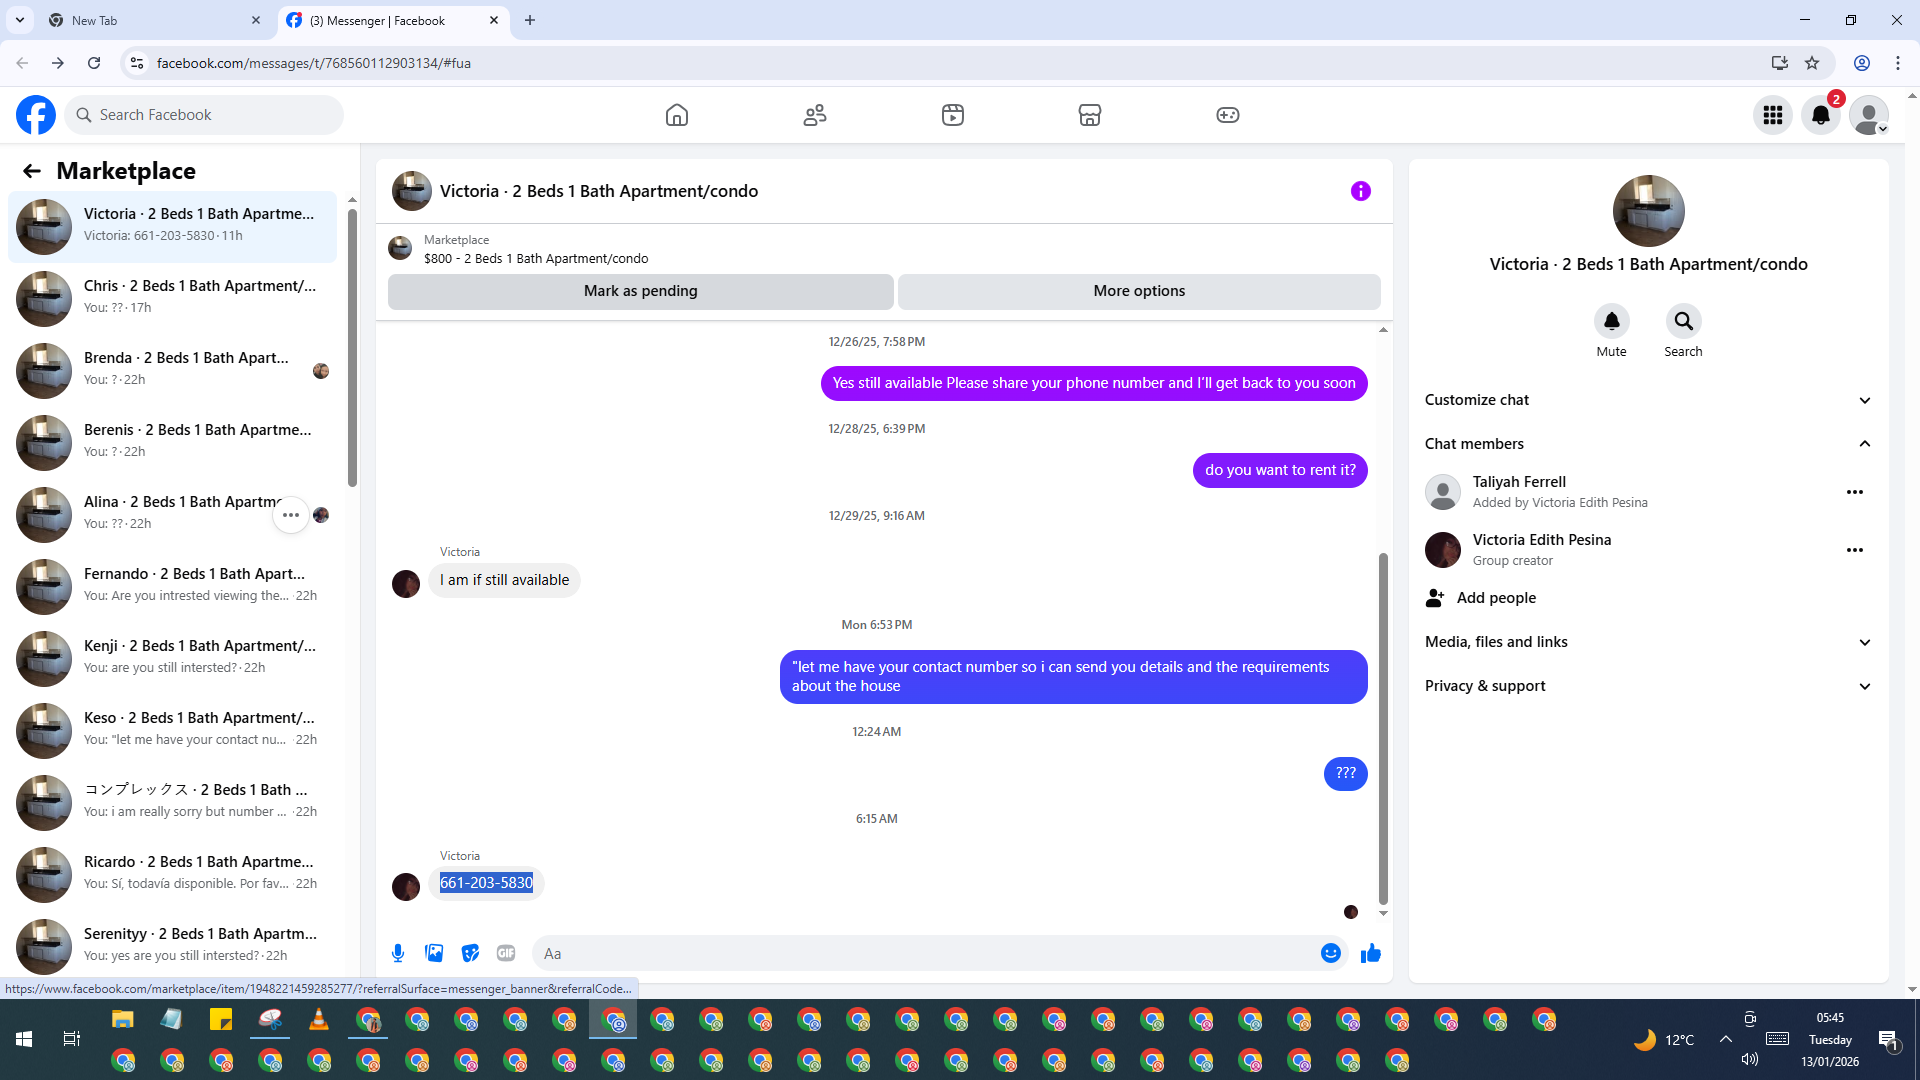Screen dimensions: 1920x1080
Task: Open the GIF picker
Action: [x=506, y=953]
